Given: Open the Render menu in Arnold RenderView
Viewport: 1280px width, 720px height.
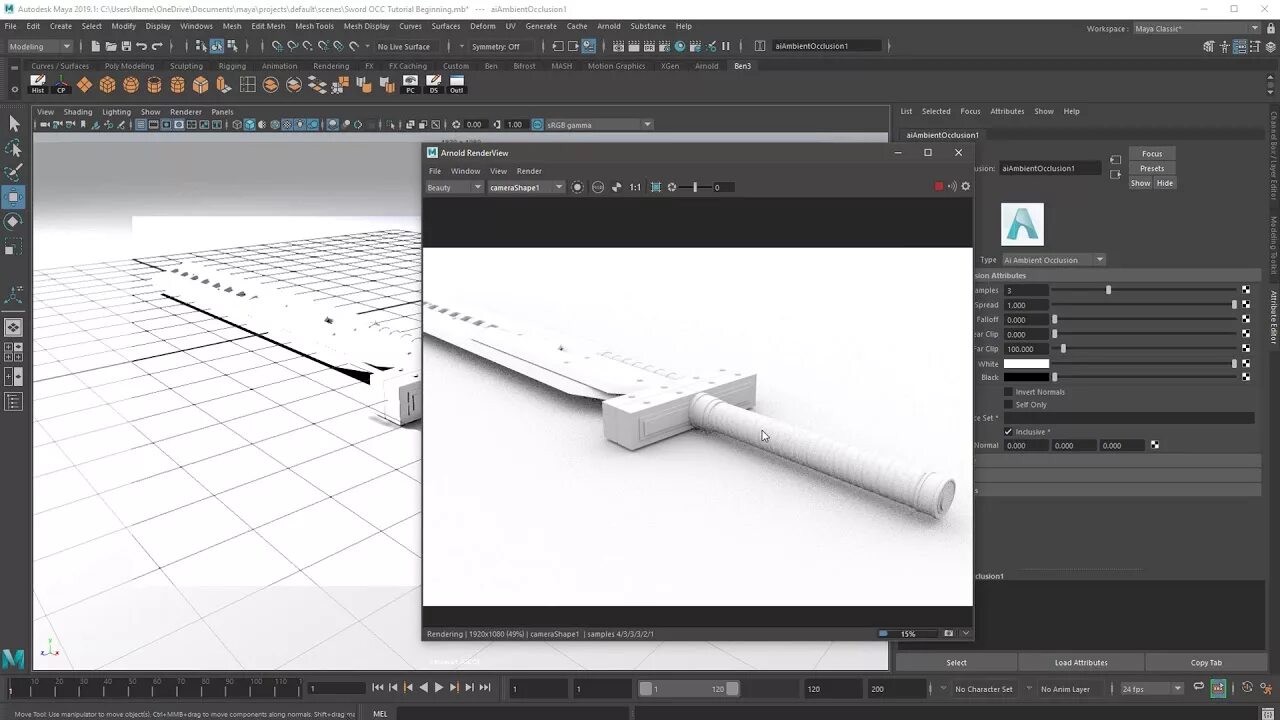Looking at the screenshot, I should (x=529, y=171).
